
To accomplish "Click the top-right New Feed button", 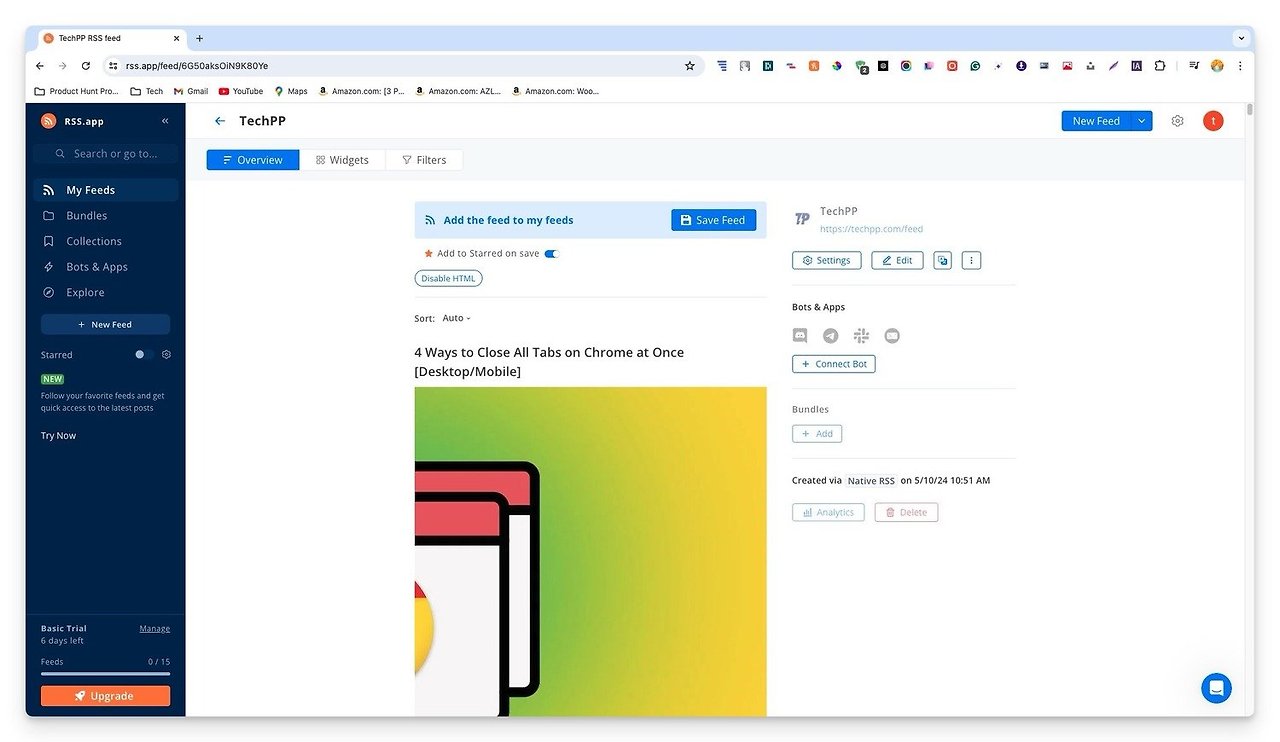I will point(1096,121).
